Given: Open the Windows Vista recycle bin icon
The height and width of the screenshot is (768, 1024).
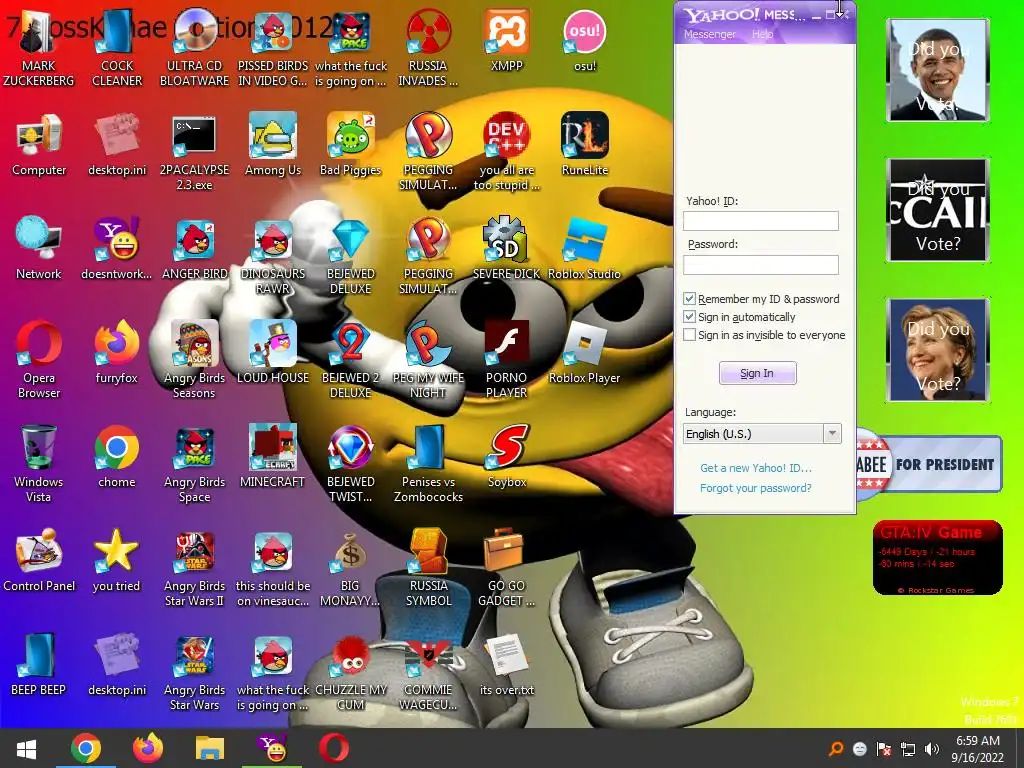Looking at the screenshot, I should click(x=39, y=464).
